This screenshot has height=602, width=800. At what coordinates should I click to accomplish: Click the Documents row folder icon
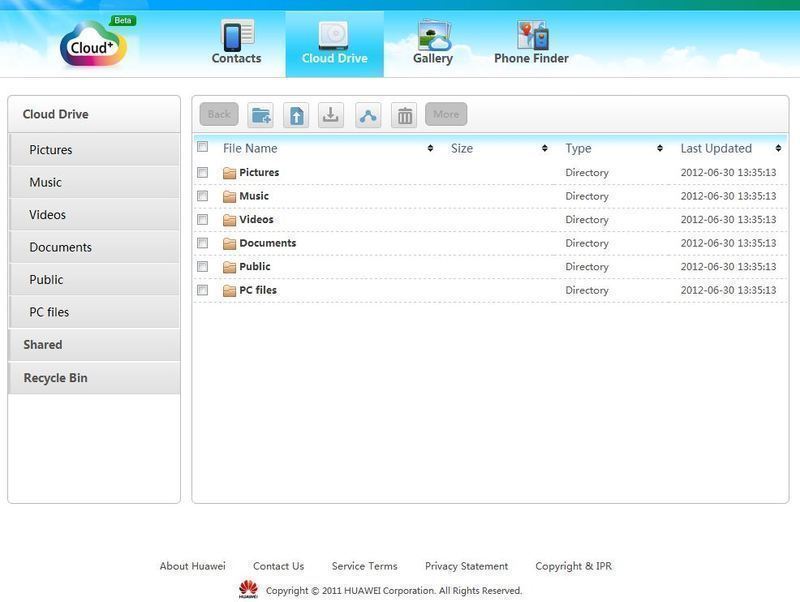tap(230, 243)
